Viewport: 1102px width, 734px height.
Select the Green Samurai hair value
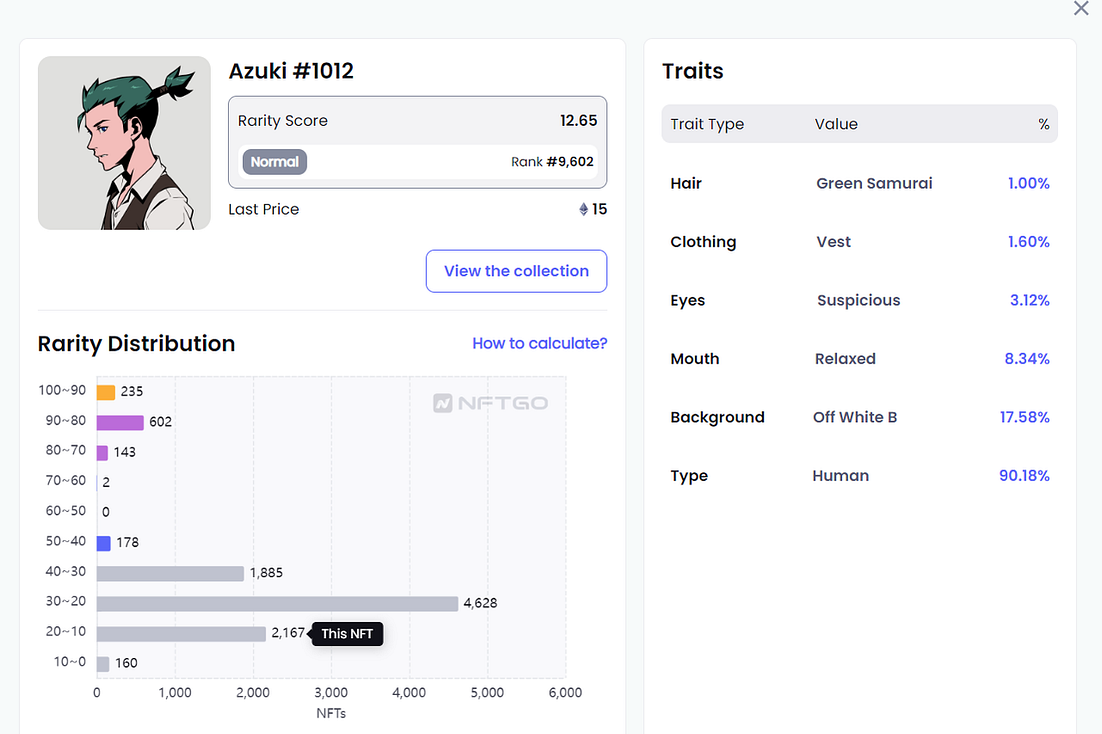pos(874,184)
